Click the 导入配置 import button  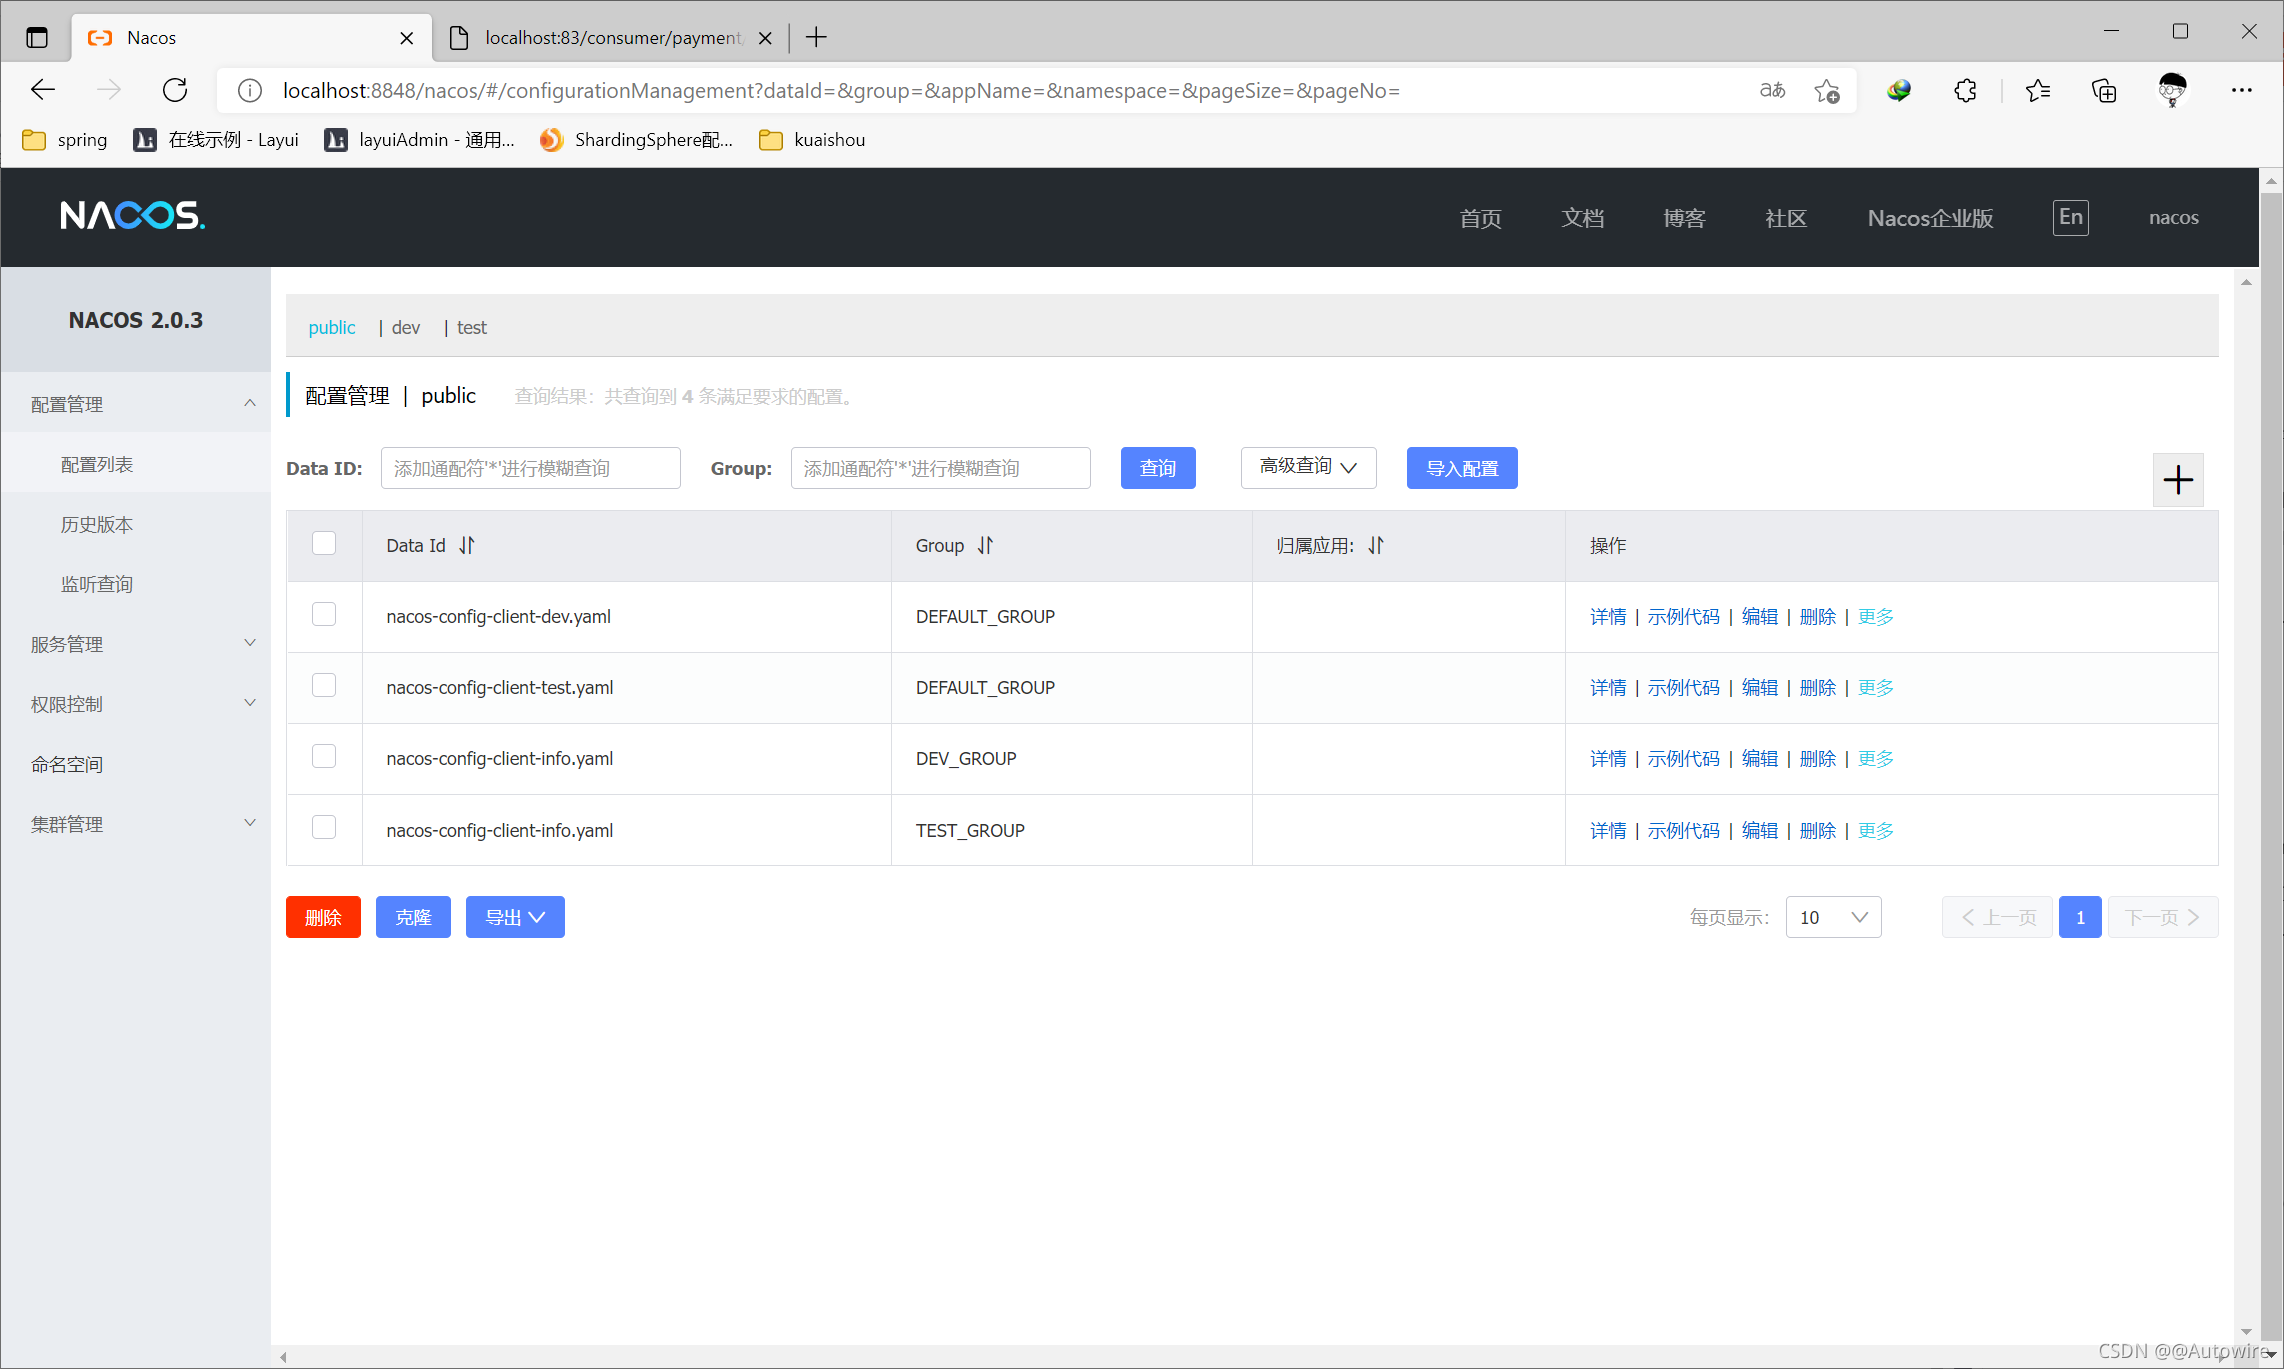tap(1462, 468)
